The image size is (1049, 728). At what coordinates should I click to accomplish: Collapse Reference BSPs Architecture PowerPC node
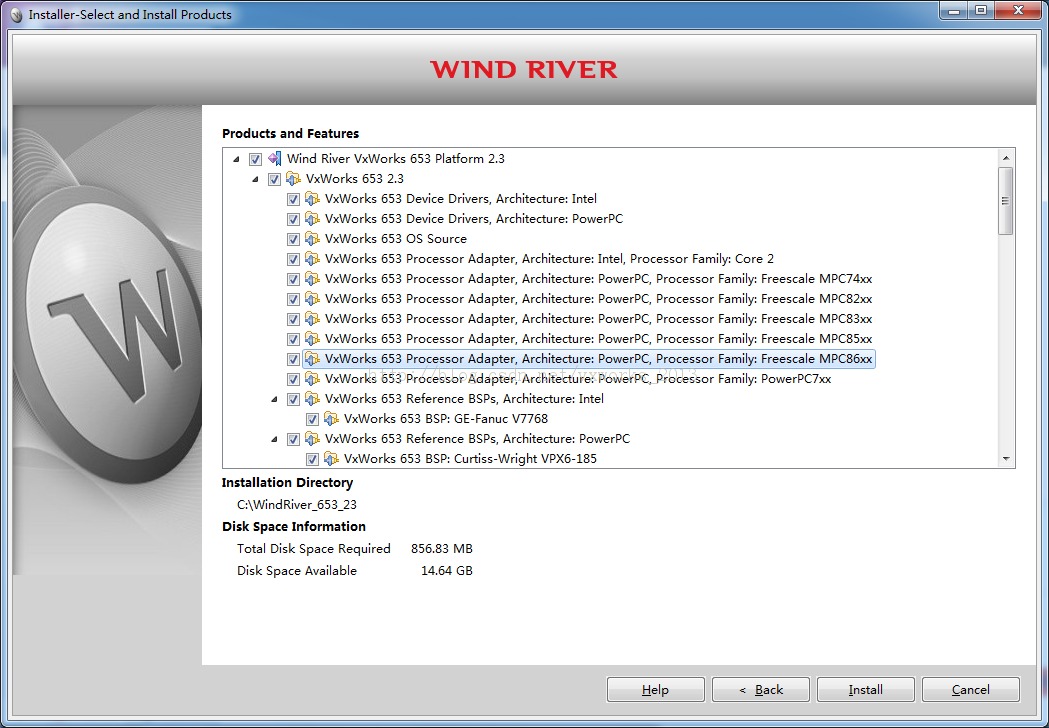click(274, 440)
